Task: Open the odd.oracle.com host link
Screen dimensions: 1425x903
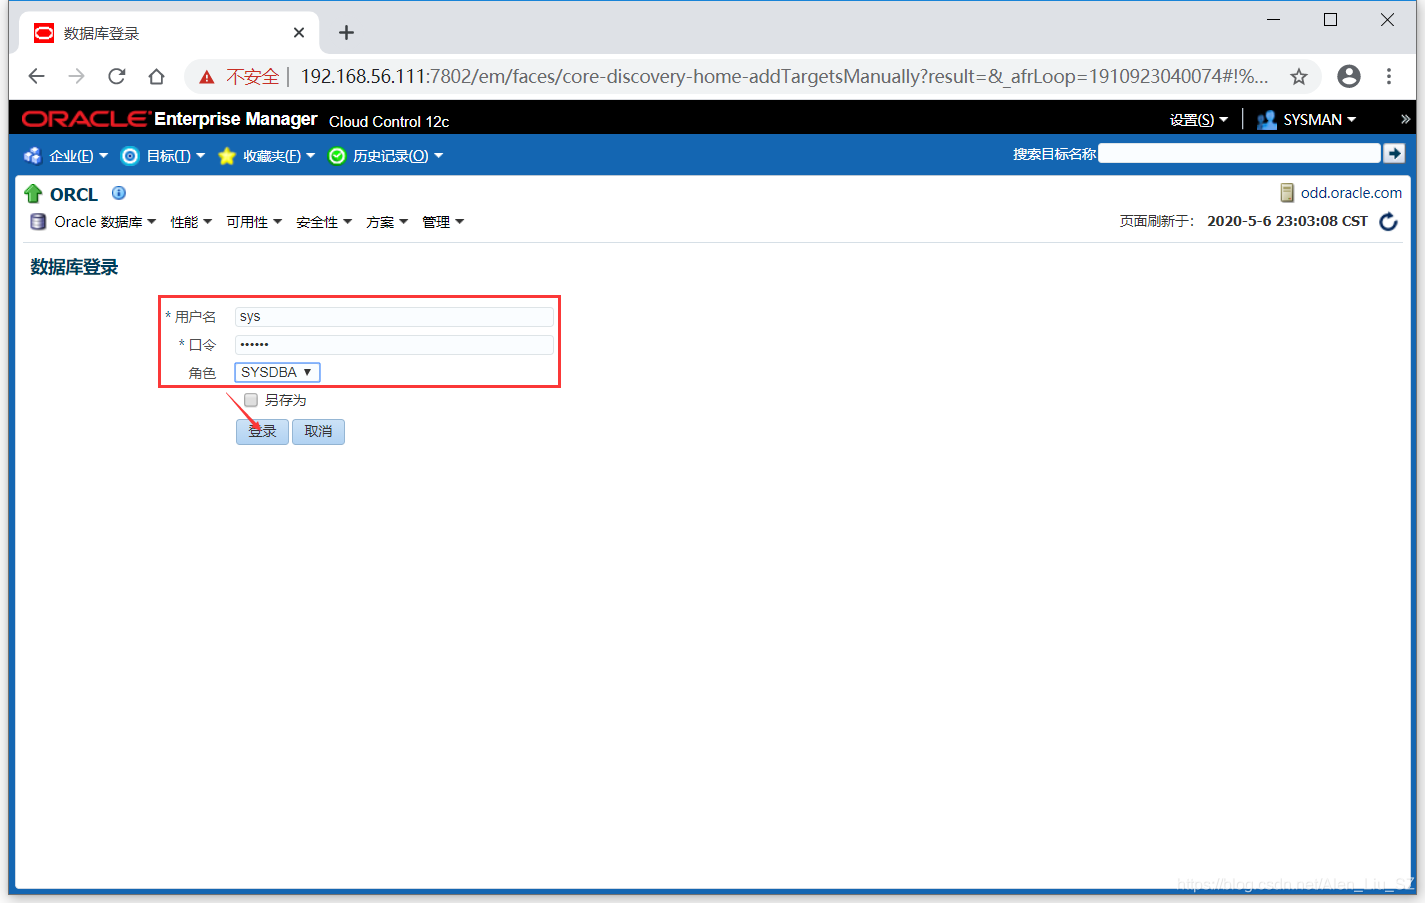Action: [x=1351, y=193]
